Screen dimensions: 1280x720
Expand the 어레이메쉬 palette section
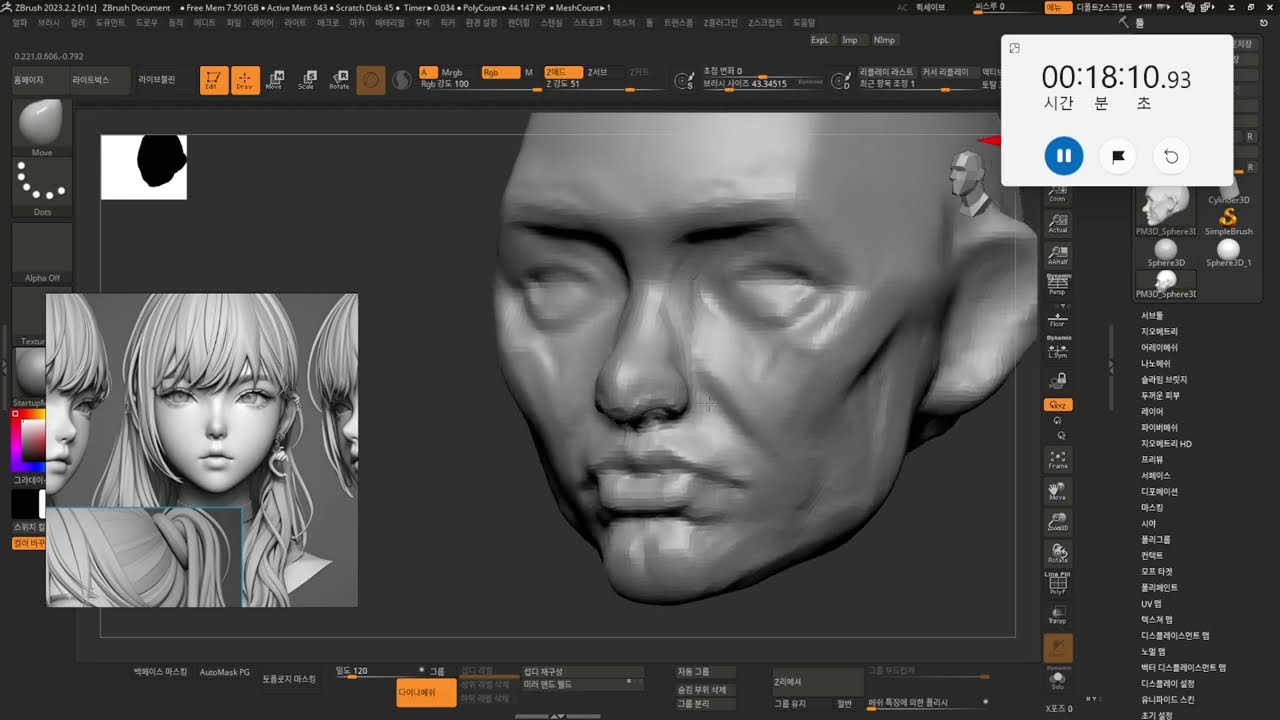point(1159,347)
